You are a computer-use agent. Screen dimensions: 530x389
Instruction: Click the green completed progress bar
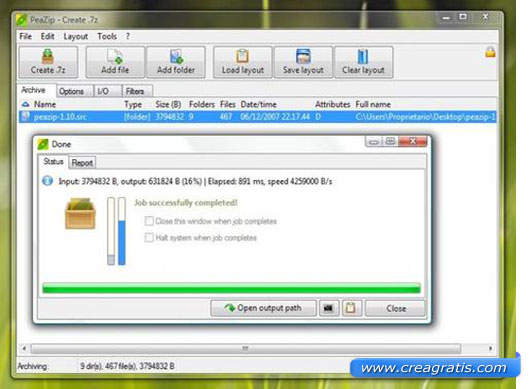coord(232,288)
